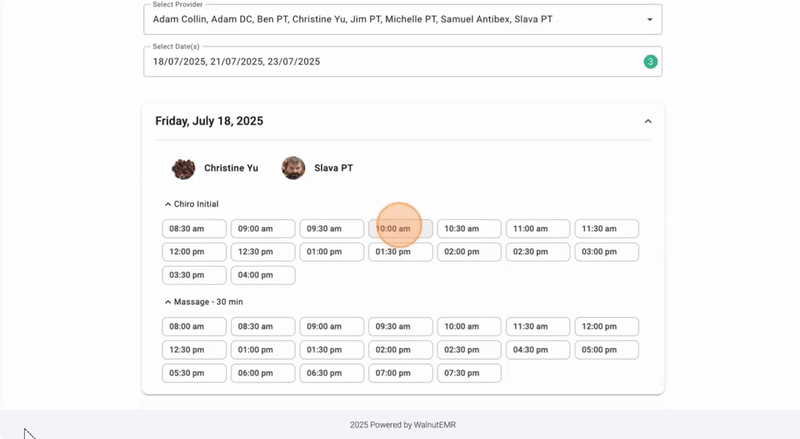The height and width of the screenshot is (439, 800).
Task: Choose the 07:30 pm Massage slot
Action: pyautogui.click(x=469, y=373)
